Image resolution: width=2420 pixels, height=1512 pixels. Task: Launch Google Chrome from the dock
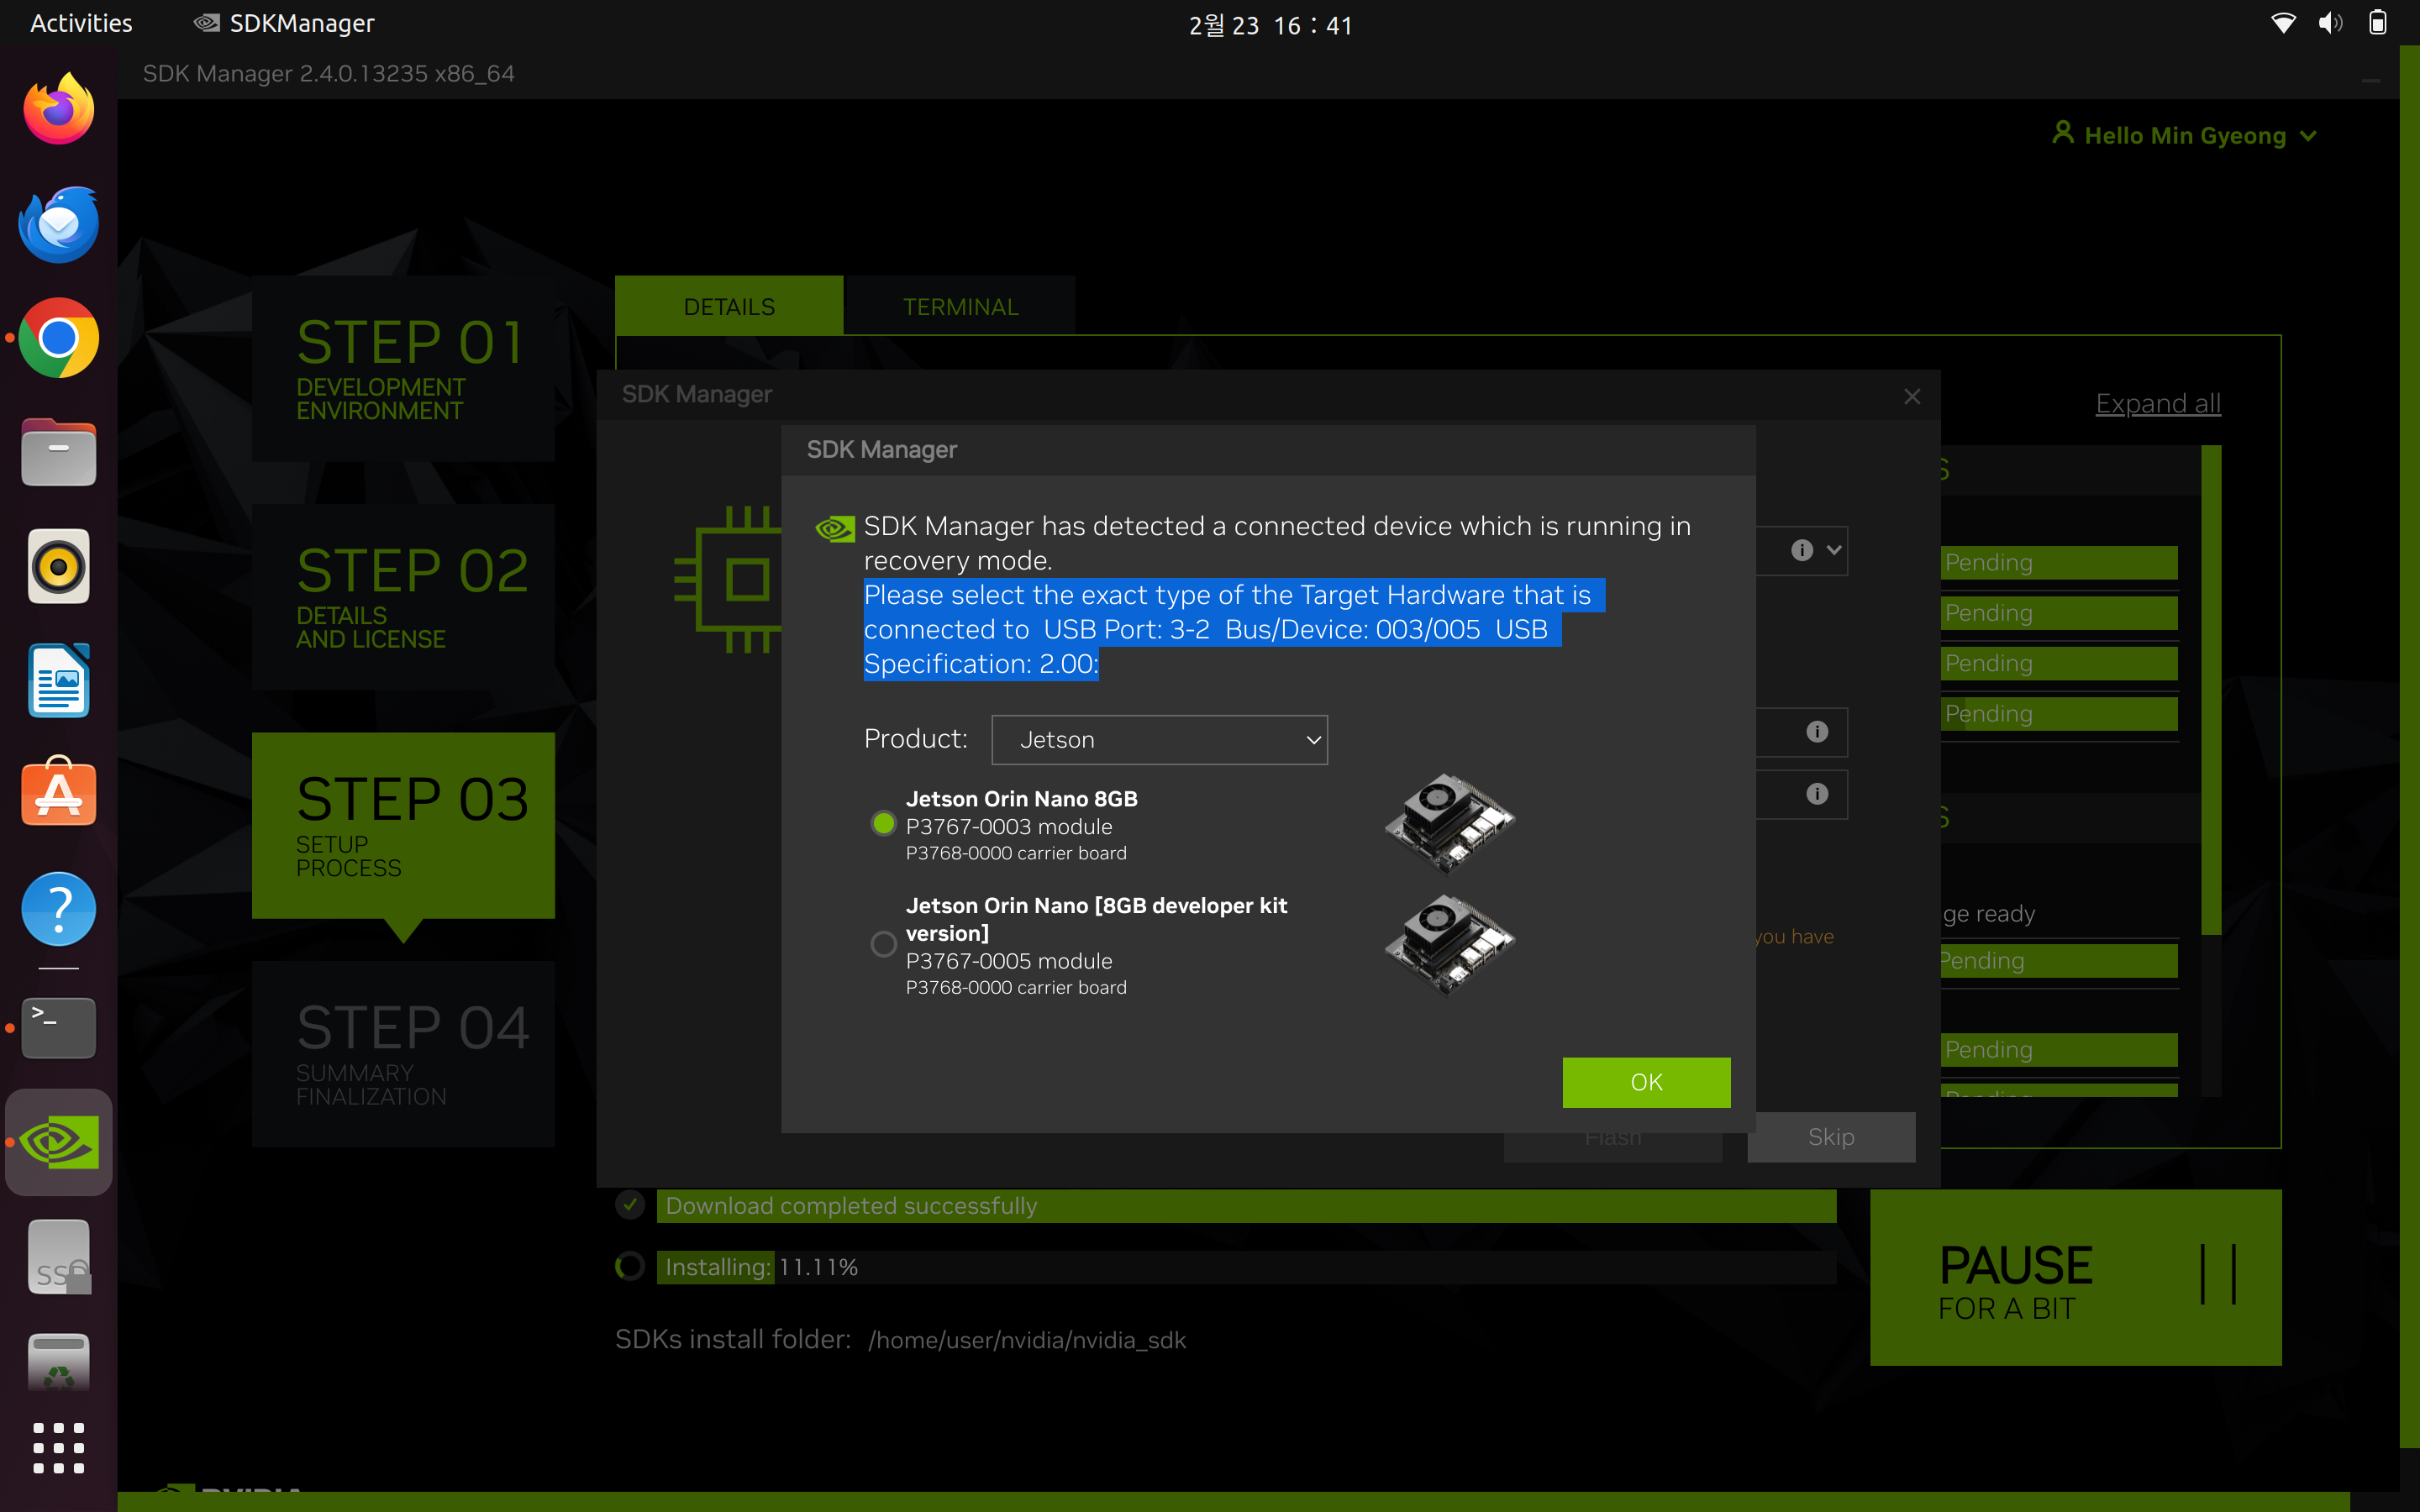[x=59, y=338]
